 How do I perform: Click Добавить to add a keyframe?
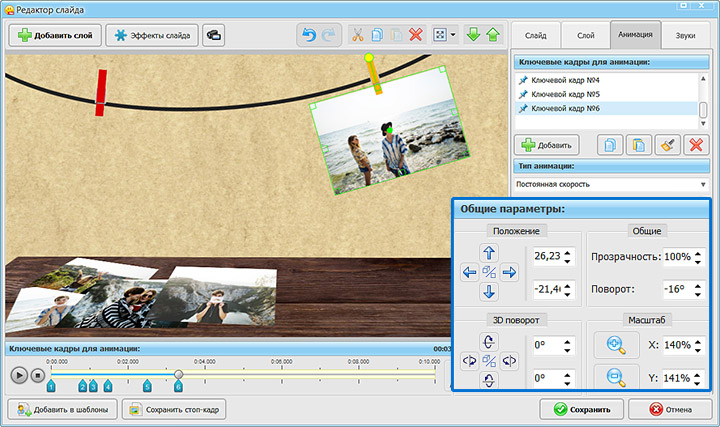click(x=546, y=145)
